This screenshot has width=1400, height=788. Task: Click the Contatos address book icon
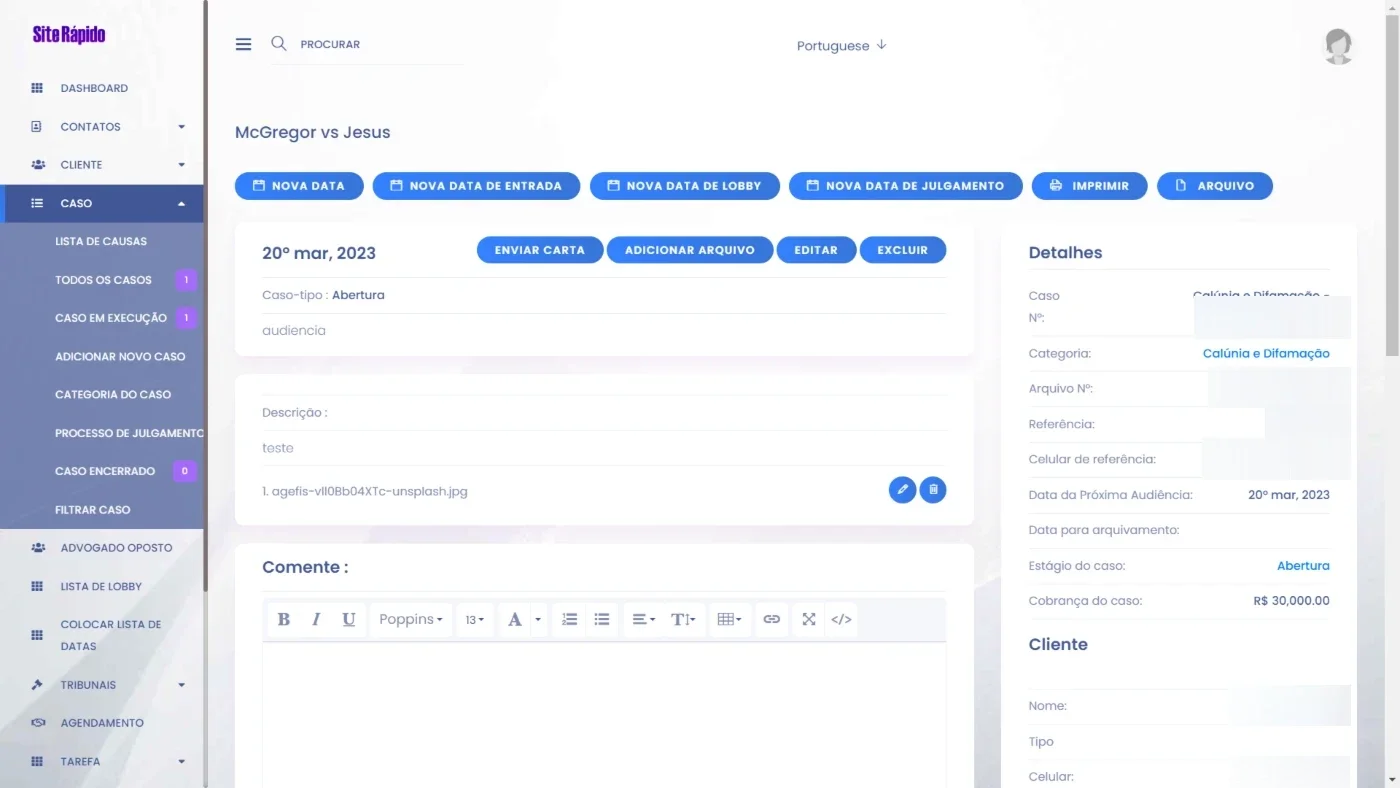(37, 127)
